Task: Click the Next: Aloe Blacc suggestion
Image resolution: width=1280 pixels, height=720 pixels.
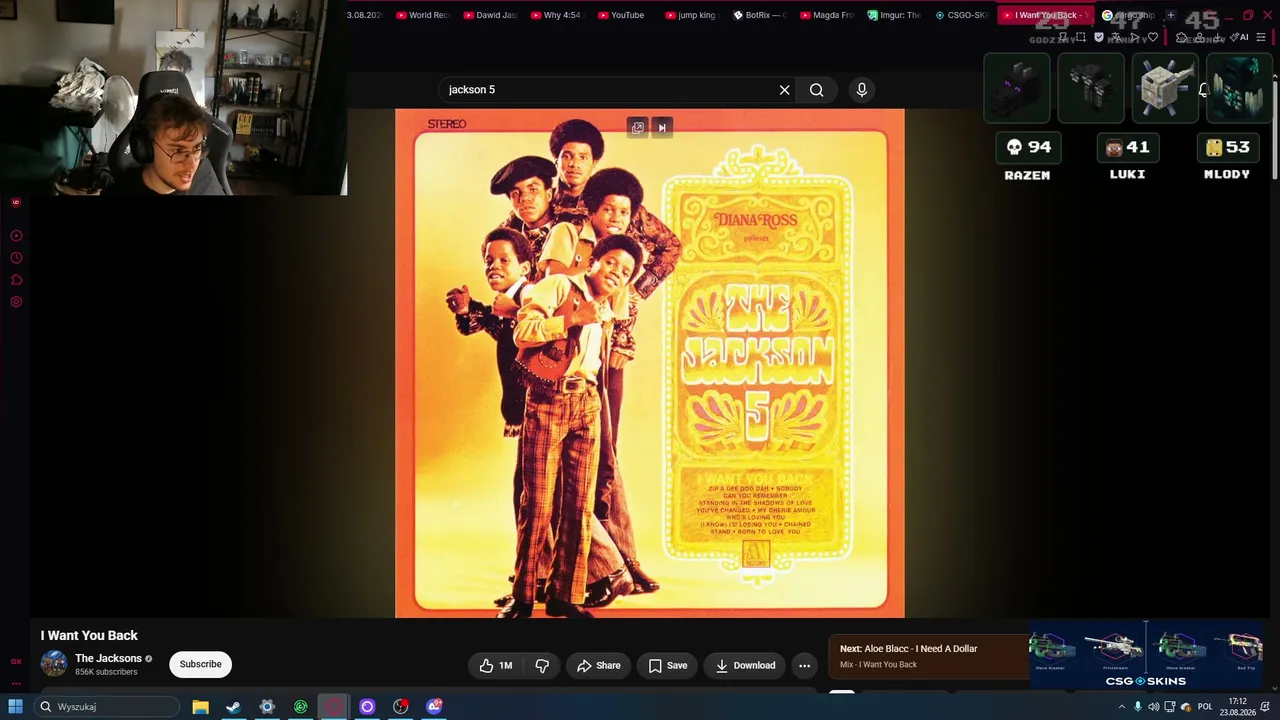Action: [928, 656]
